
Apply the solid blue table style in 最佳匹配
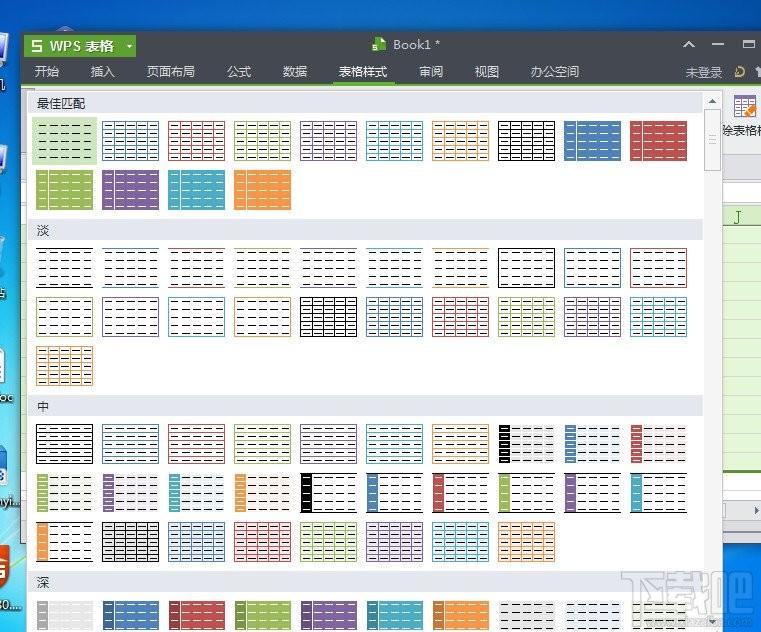coord(593,141)
